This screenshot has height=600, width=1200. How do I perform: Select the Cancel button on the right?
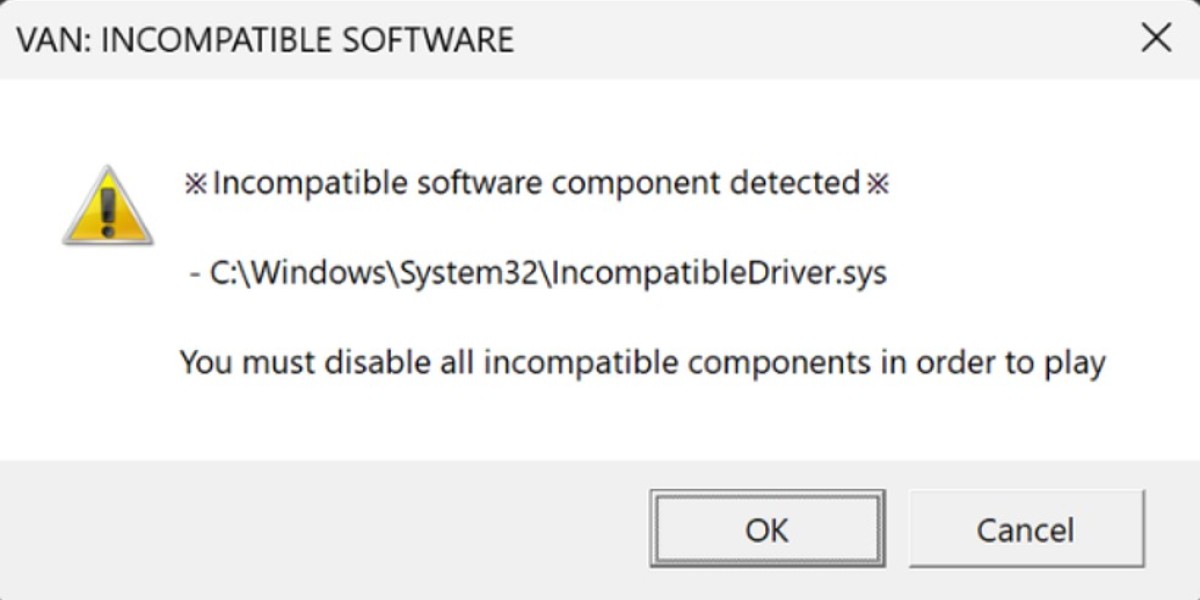[1025, 530]
